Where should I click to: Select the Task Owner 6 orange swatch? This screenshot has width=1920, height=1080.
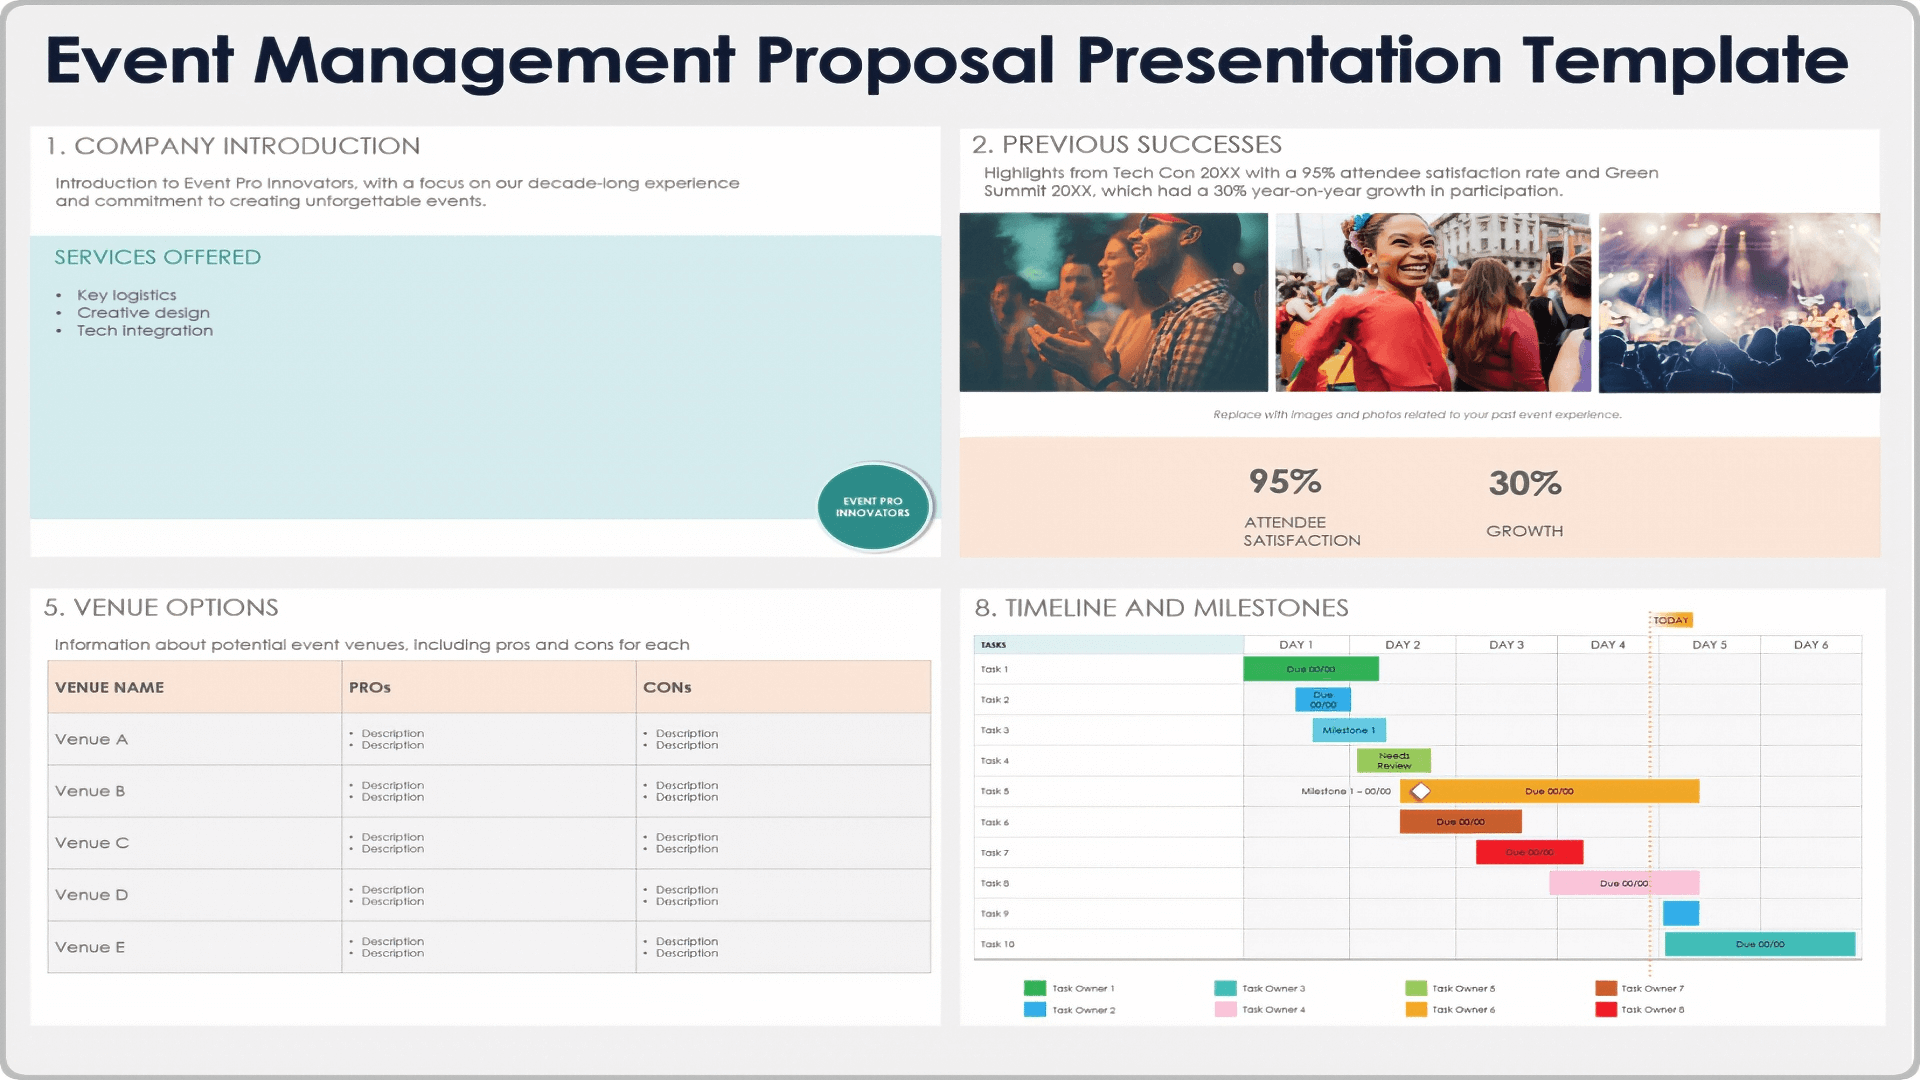[1415, 1010]
